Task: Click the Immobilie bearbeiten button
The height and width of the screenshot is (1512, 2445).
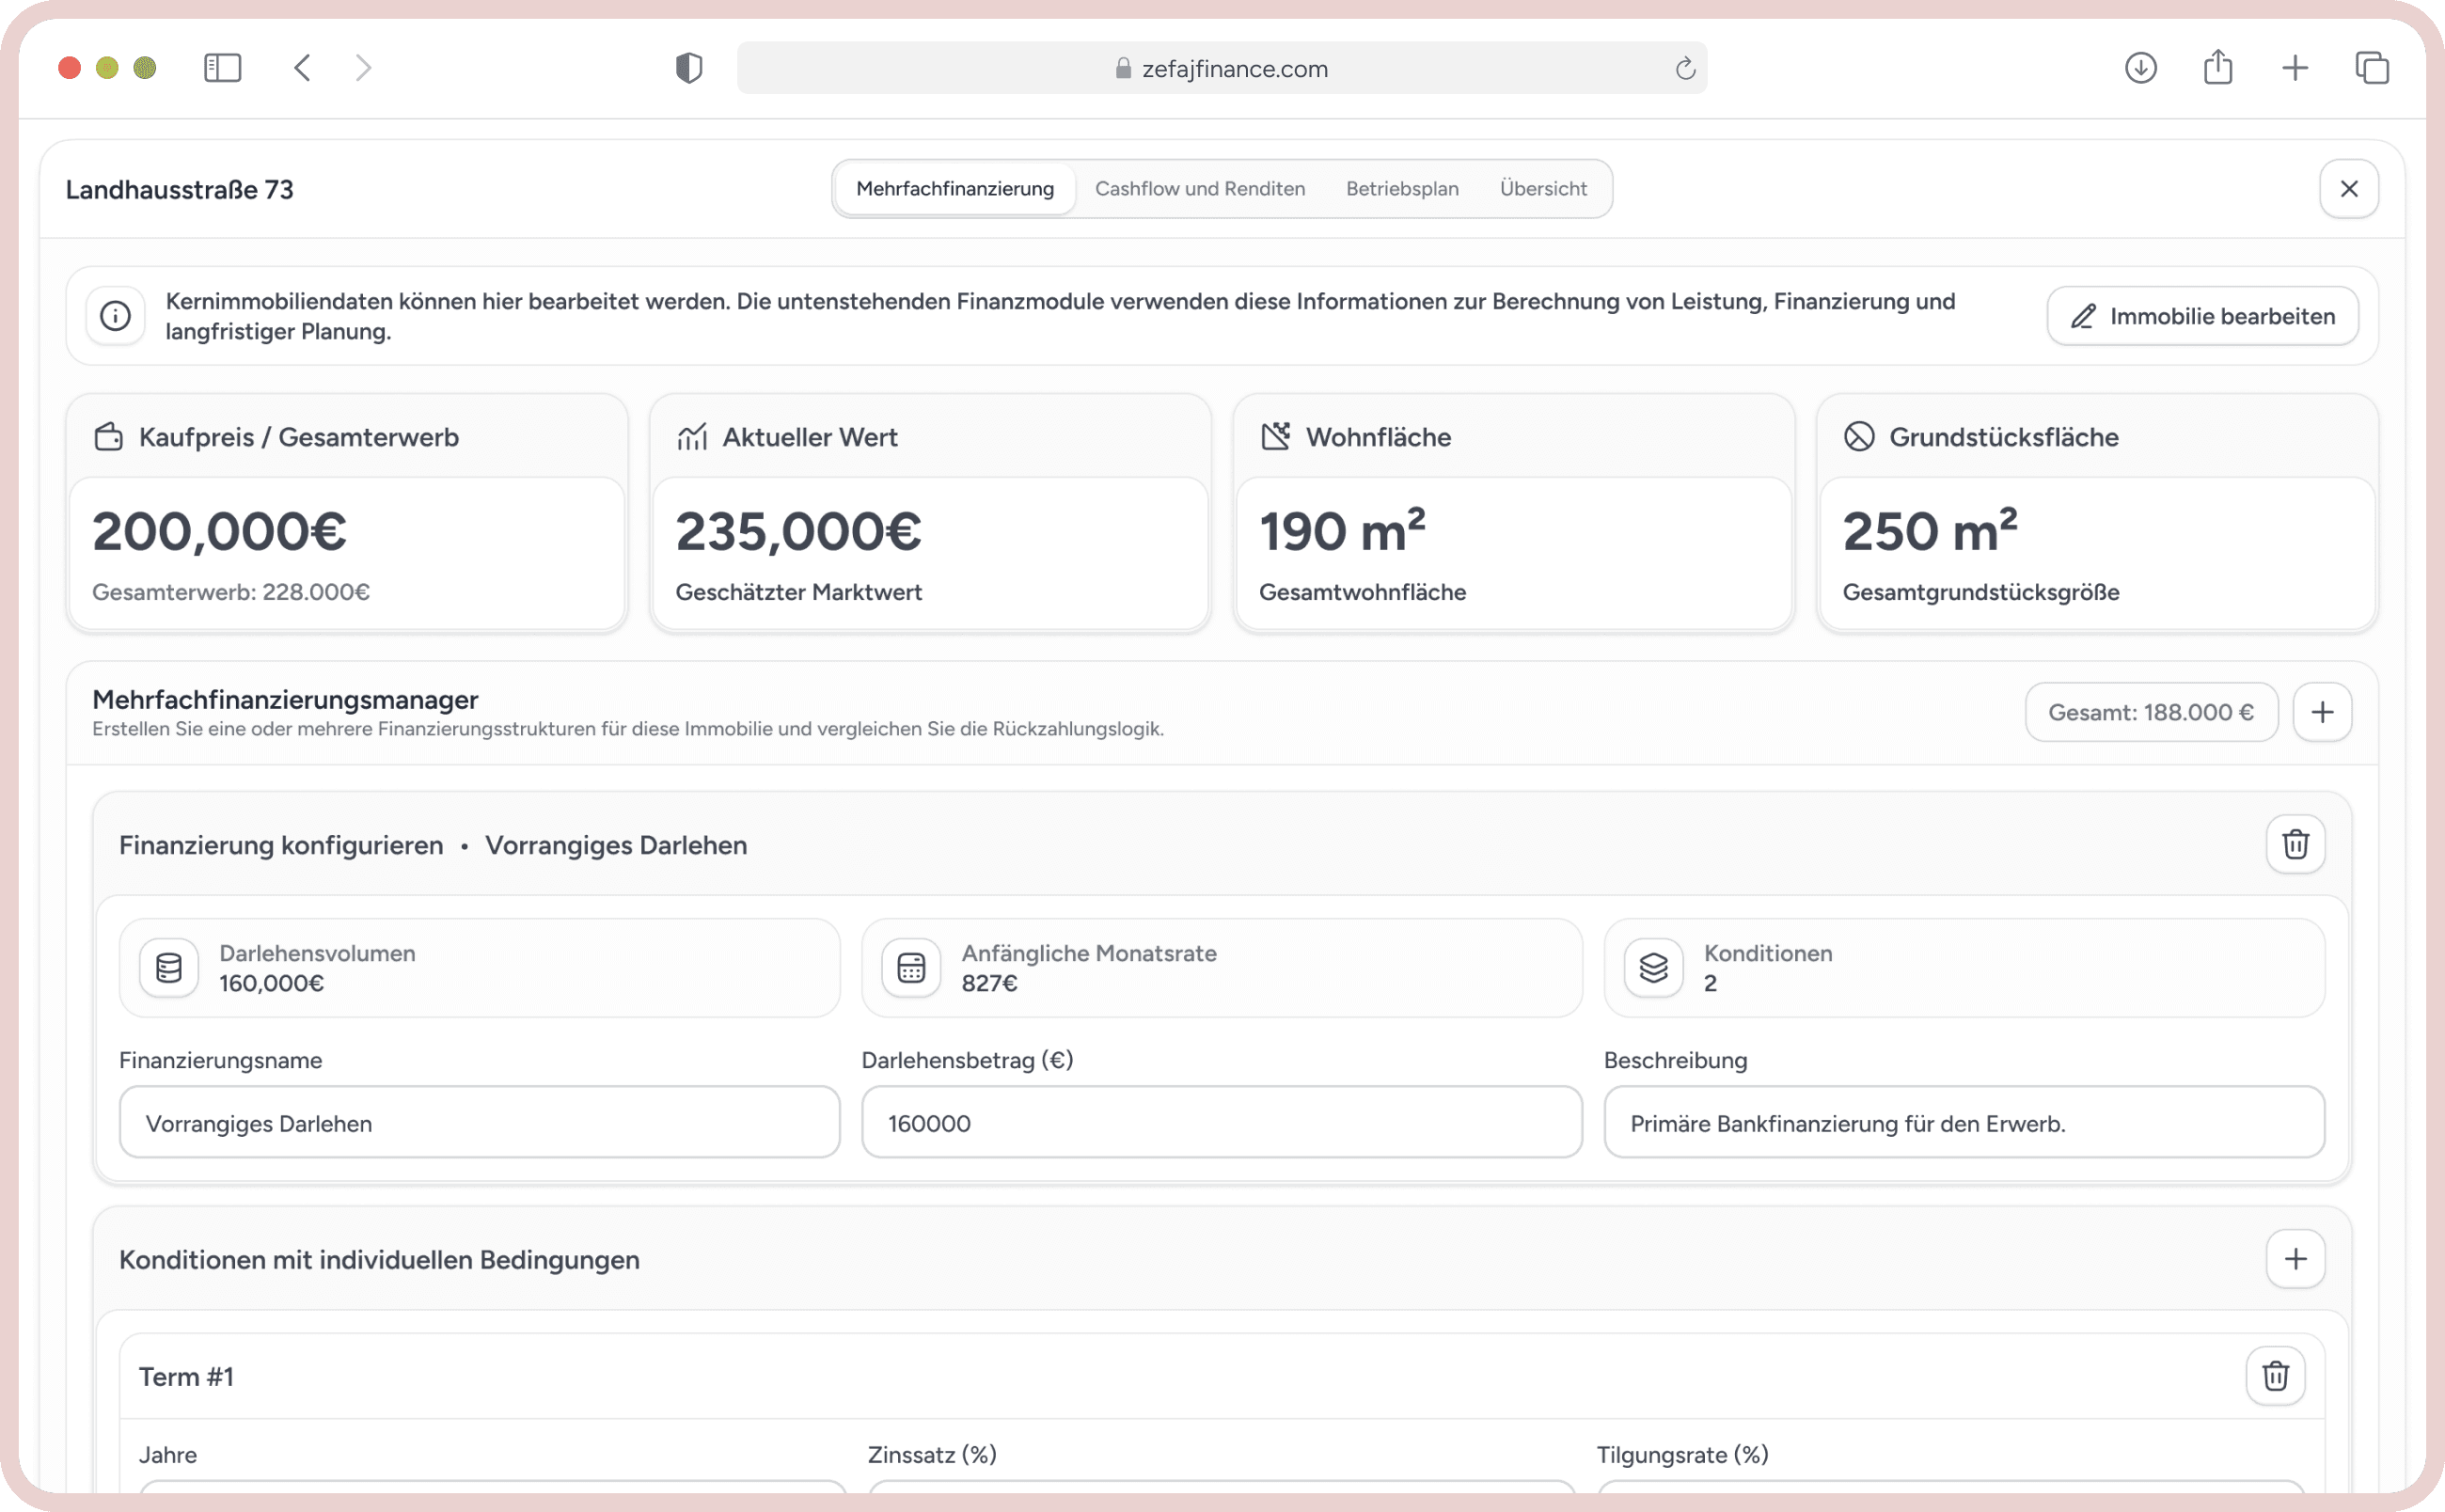Action: tap(2202, 316)
